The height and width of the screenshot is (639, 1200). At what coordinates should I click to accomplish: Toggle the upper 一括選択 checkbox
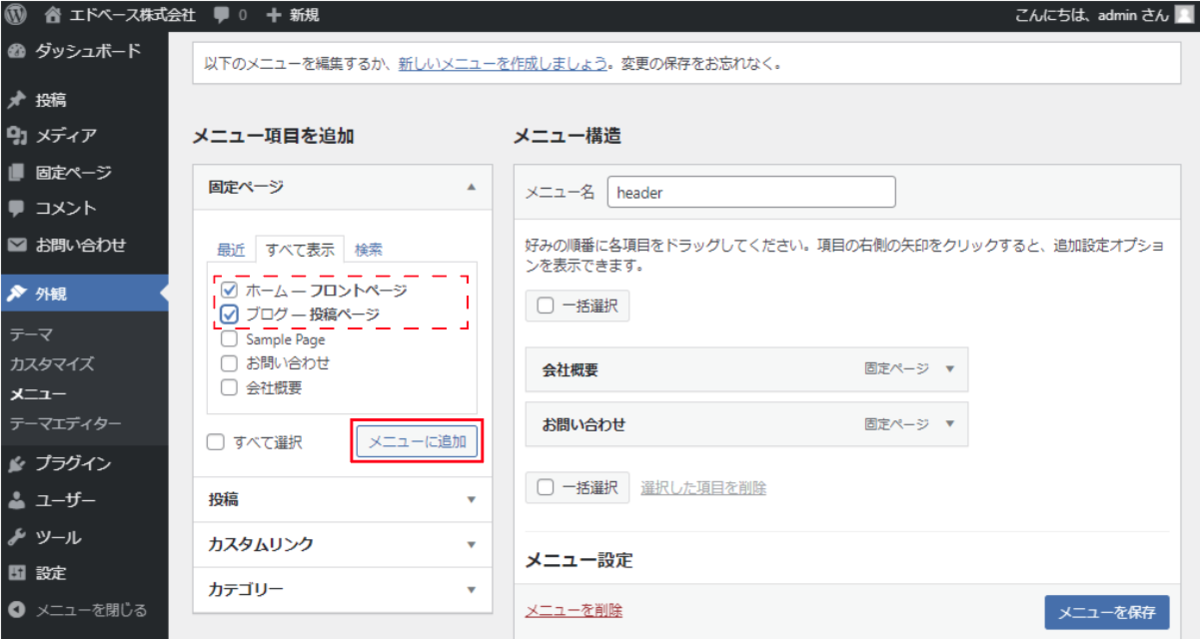click(x=545, y=306)
